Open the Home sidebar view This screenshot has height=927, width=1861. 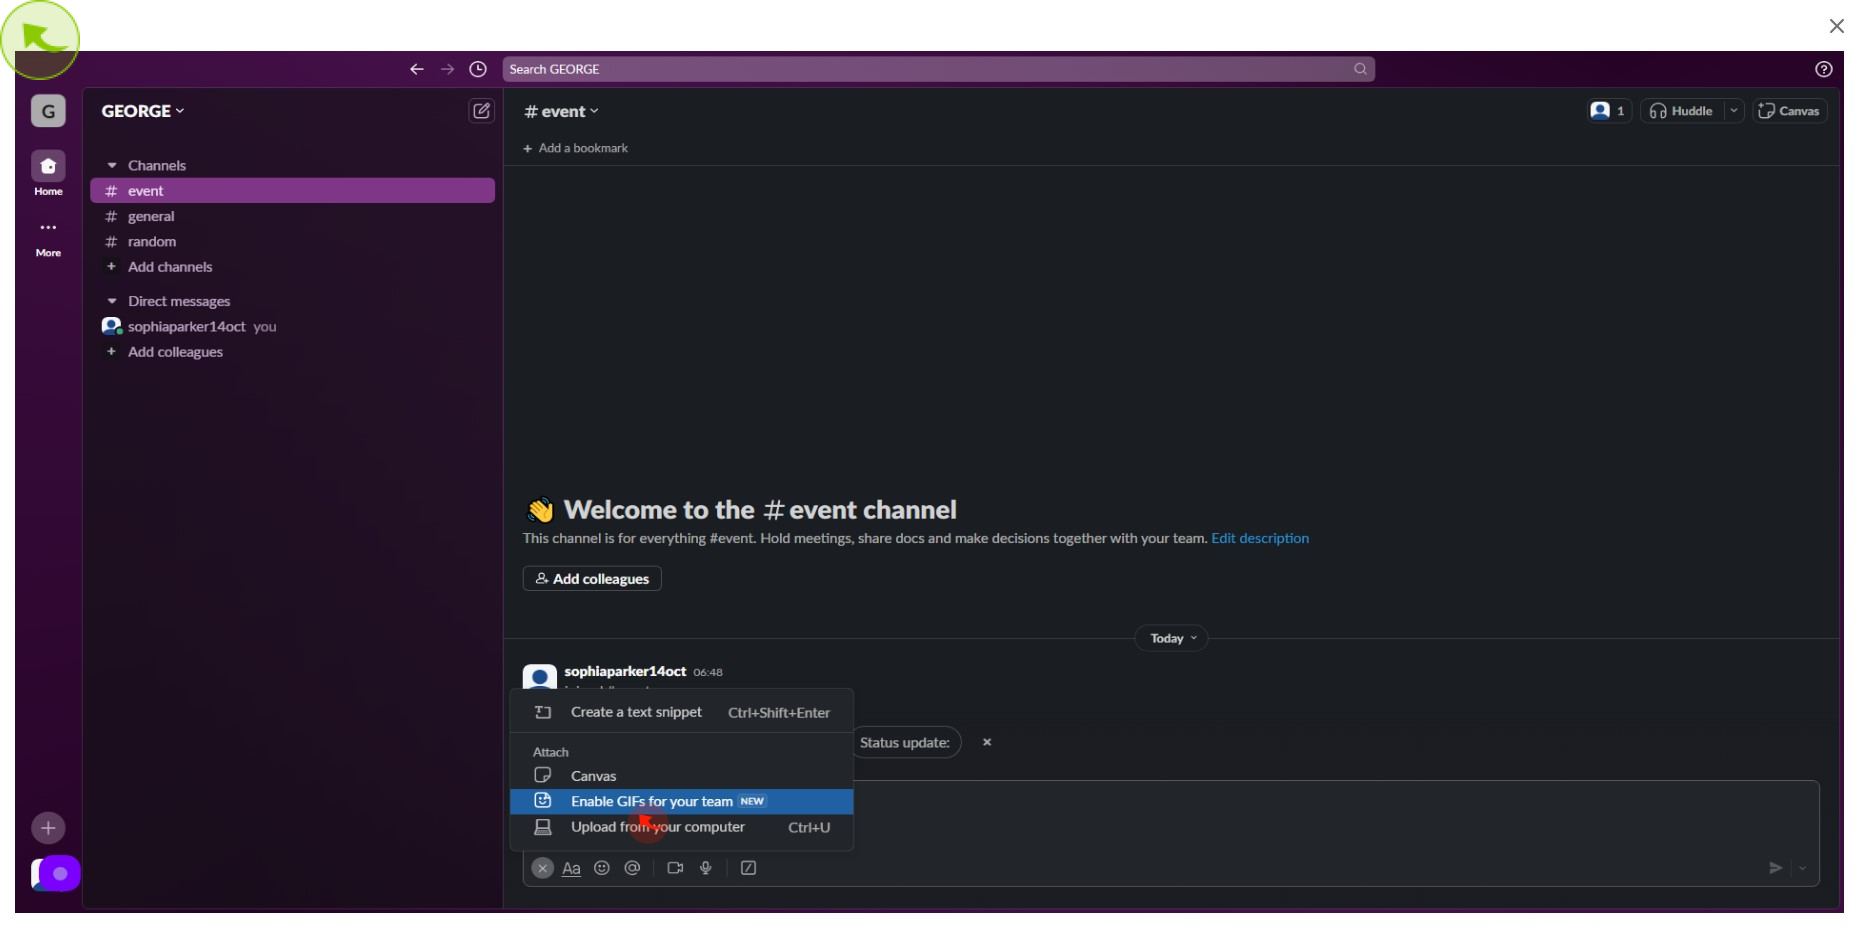[x=48, y=174]
